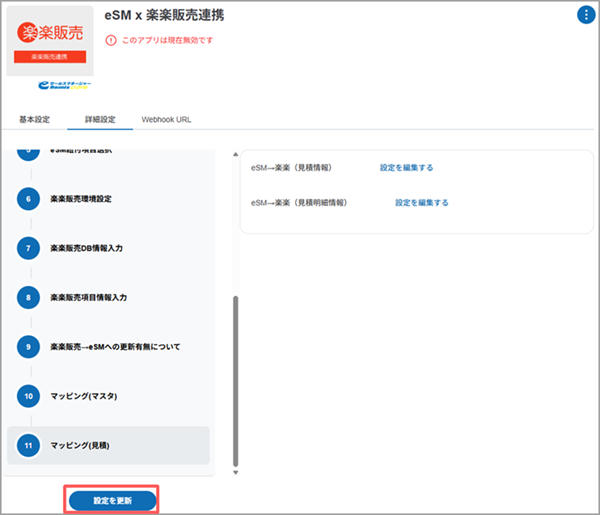The width and height of the screenshot is (600, 515).
Task: Click the step 11 number circle
Action: 30,445
